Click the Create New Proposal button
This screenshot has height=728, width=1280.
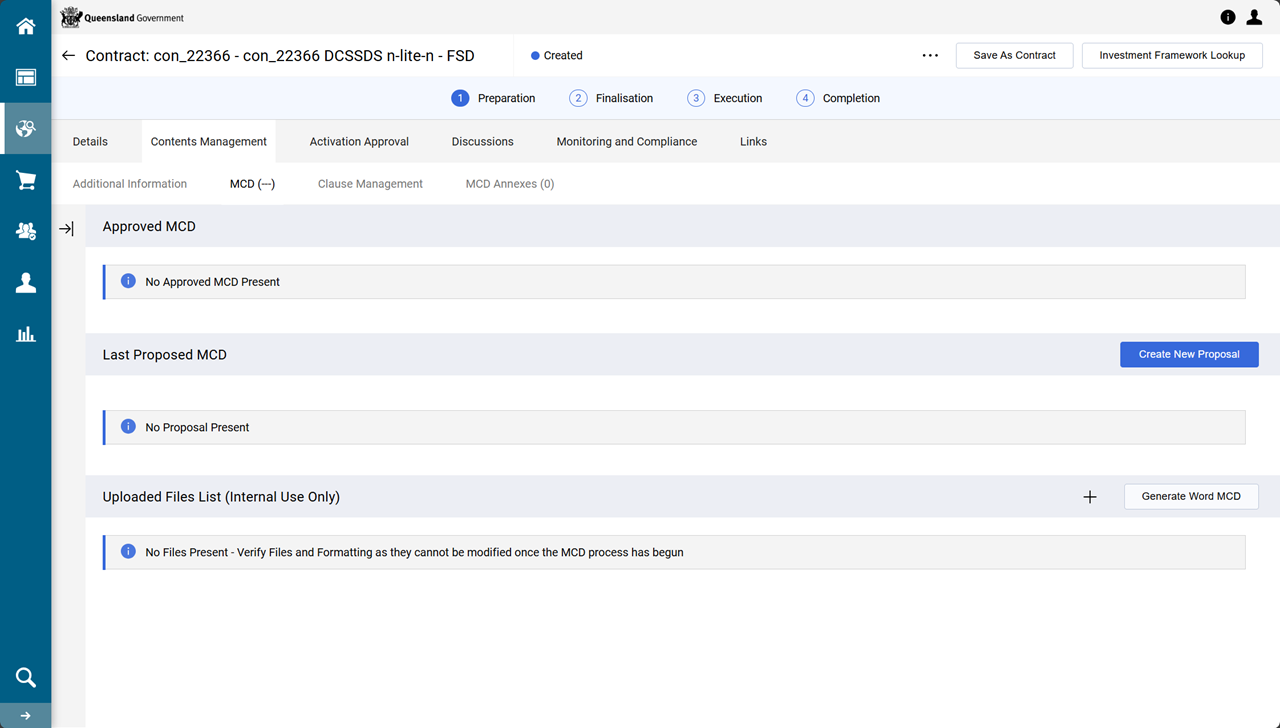[1189, 355]
